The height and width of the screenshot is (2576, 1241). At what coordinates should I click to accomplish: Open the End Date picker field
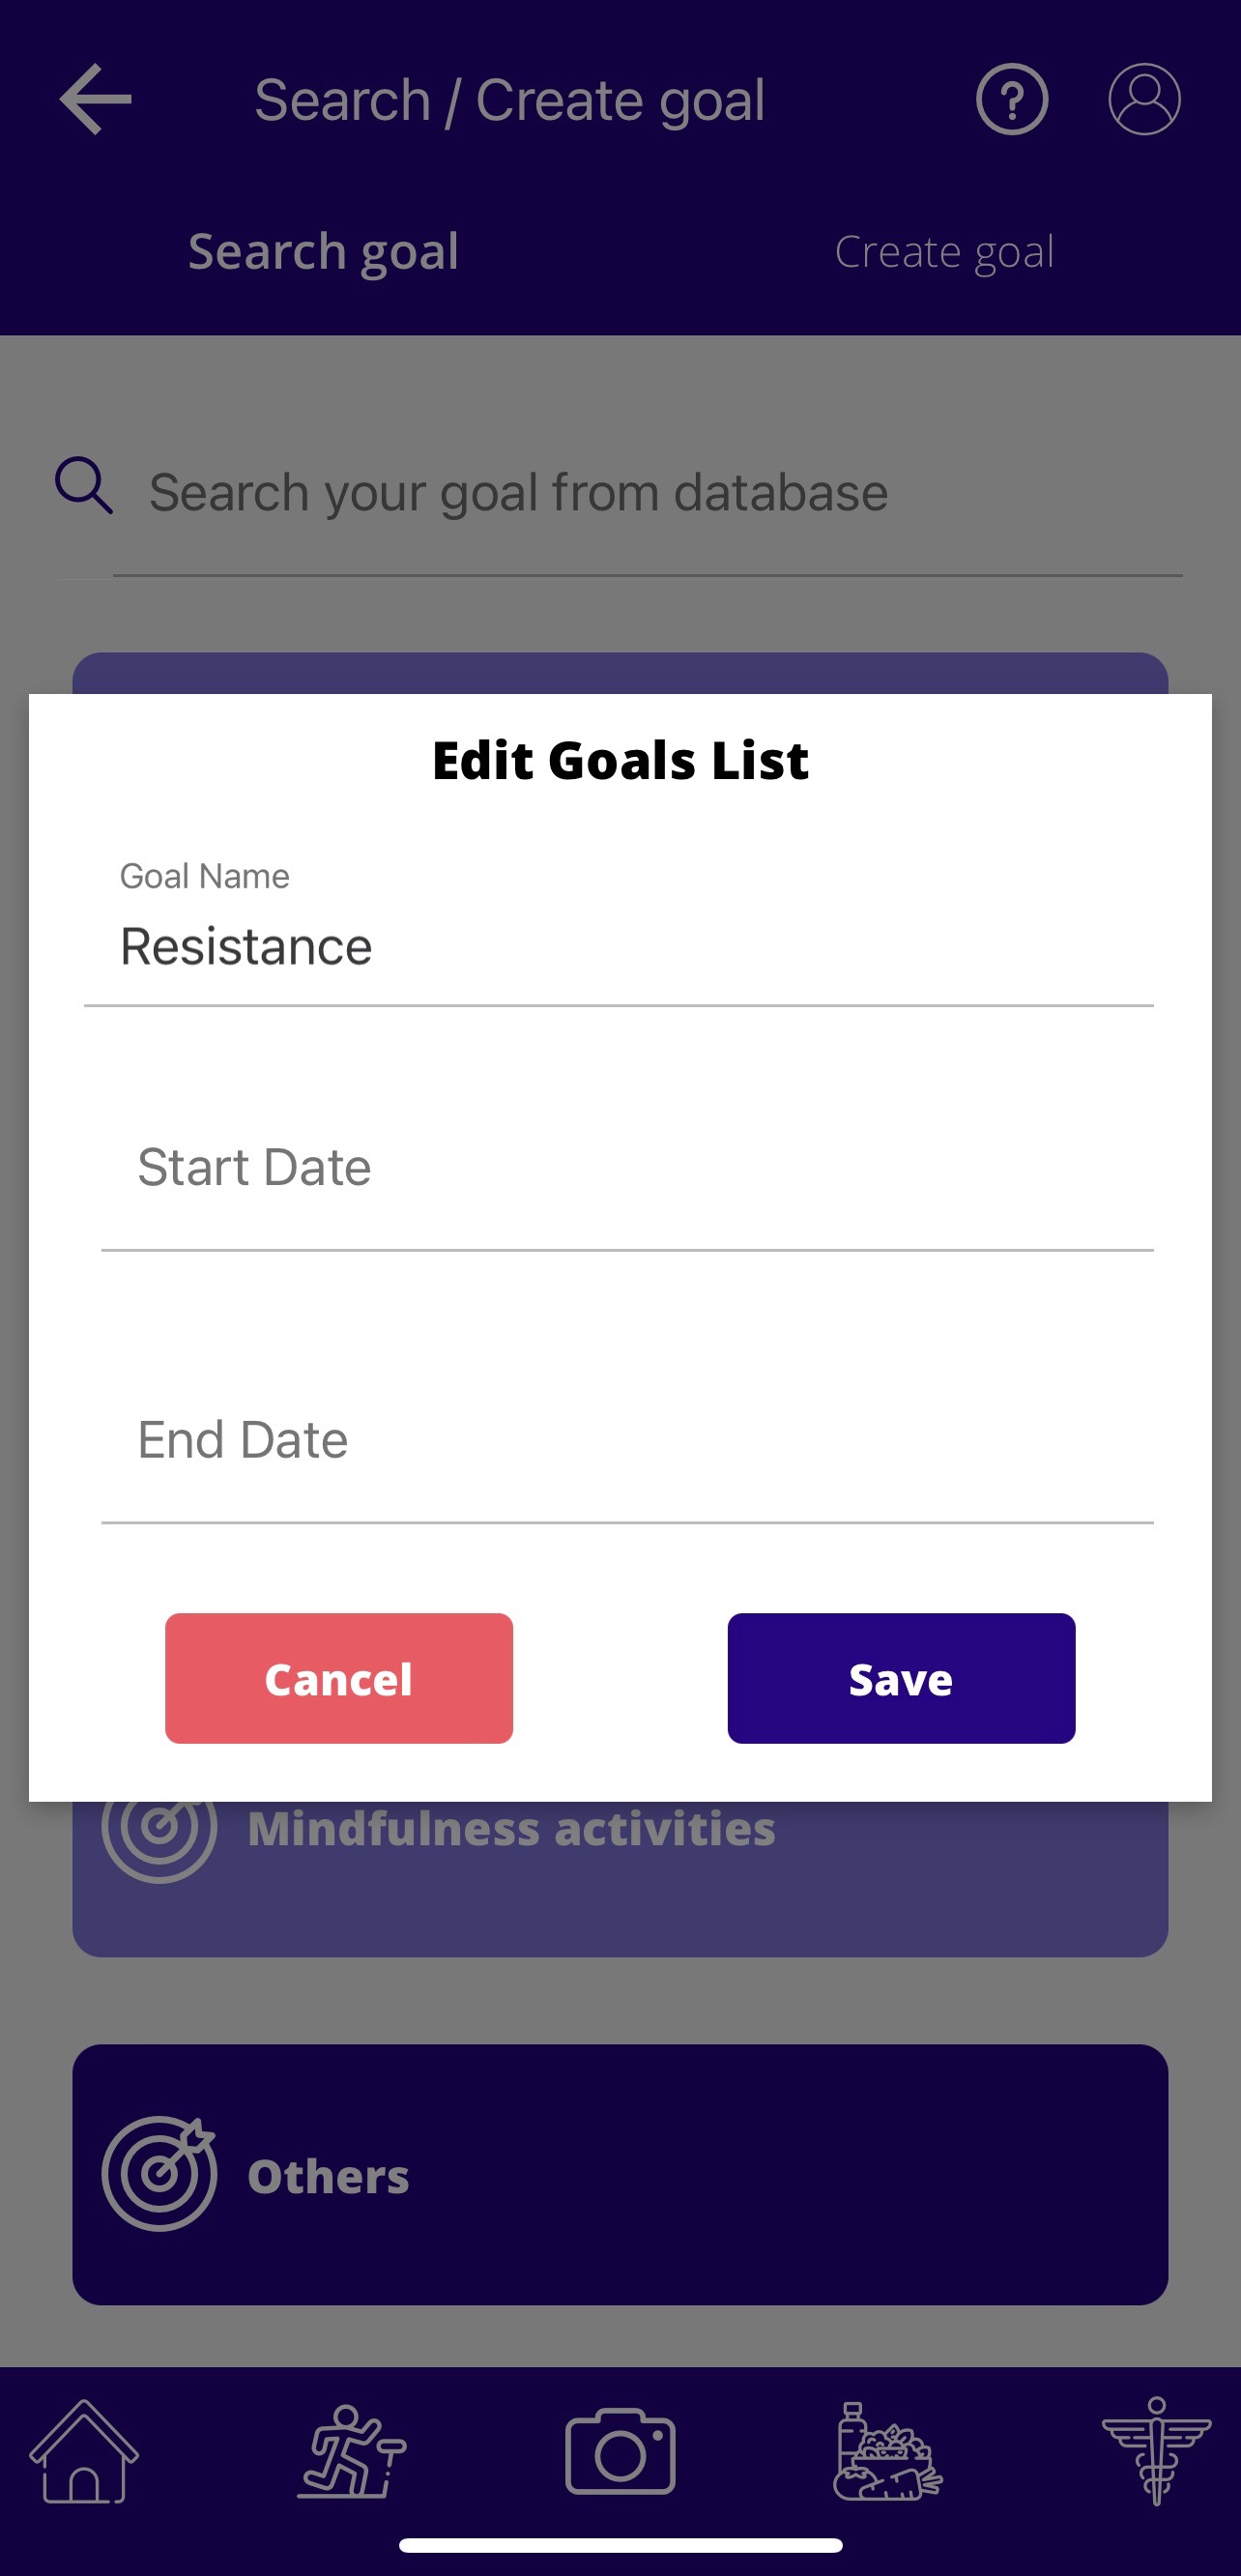click(626, 1440)
